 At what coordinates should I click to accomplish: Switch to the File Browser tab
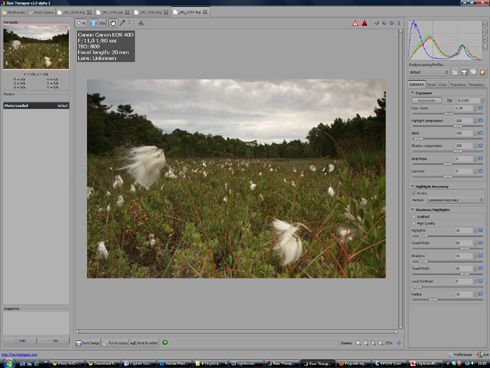[x=14, y=12]
